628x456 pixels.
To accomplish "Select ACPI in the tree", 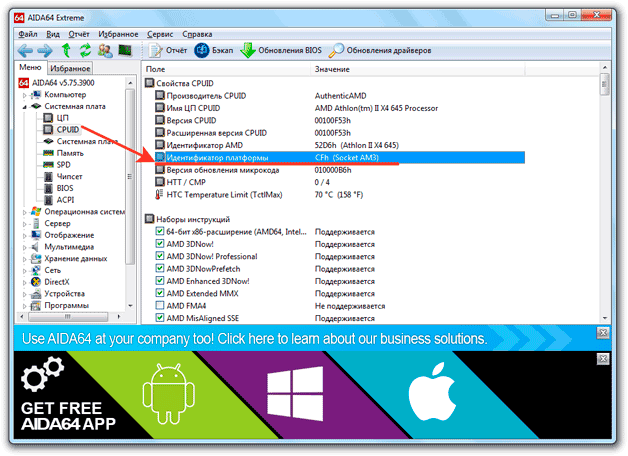I will click(x=59, y=200).
